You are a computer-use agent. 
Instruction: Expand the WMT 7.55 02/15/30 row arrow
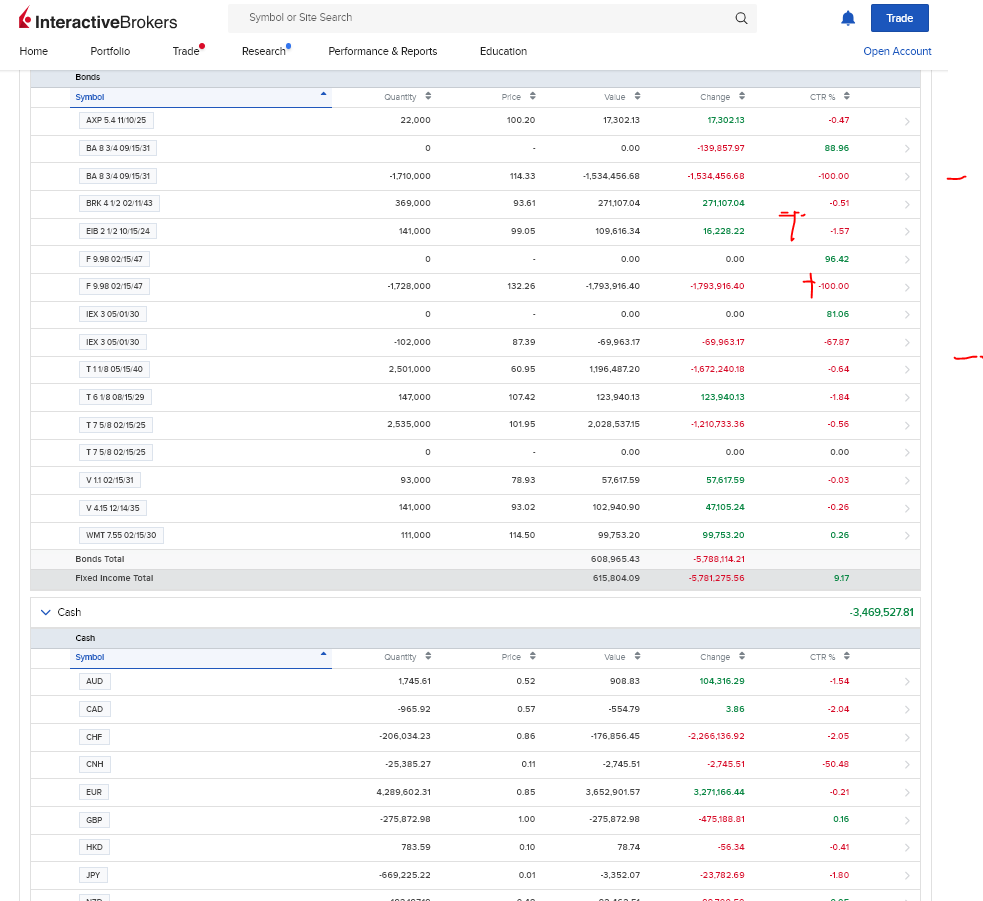[x=907, y=536]
